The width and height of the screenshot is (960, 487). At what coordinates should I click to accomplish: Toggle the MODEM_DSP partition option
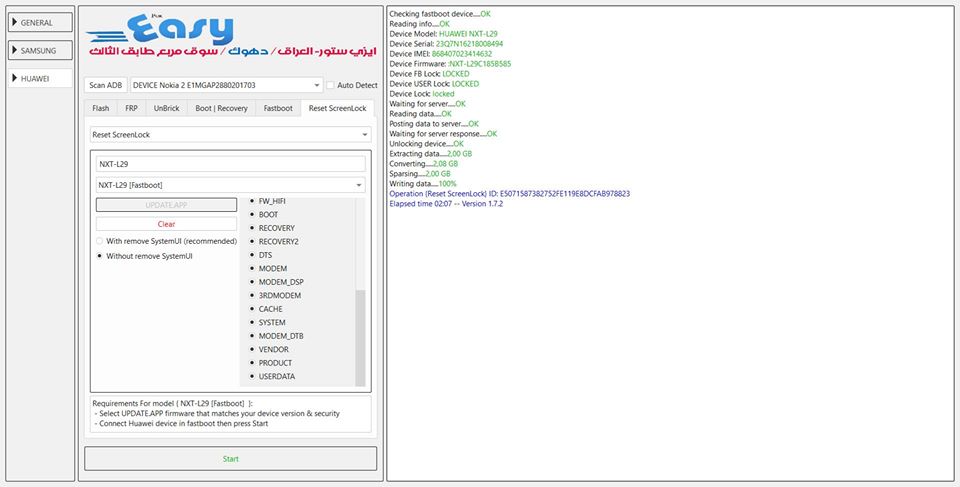[x=276, y=282]
